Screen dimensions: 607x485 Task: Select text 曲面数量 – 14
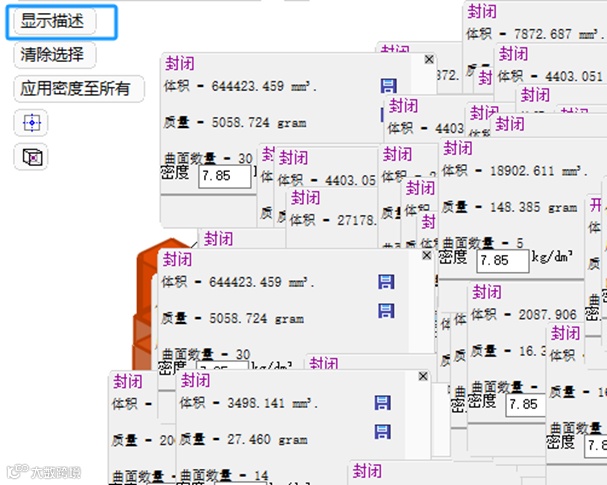coord(224,475)
